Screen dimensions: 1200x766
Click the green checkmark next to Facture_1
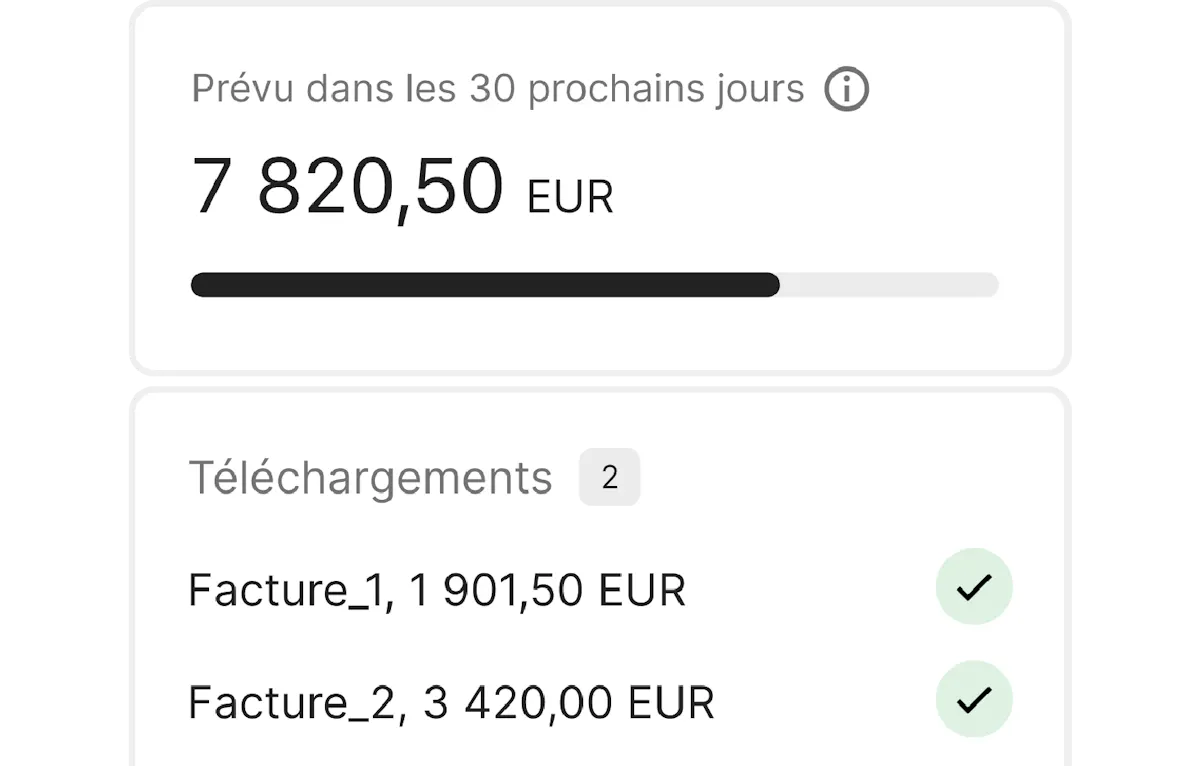(x=974, y=588)
